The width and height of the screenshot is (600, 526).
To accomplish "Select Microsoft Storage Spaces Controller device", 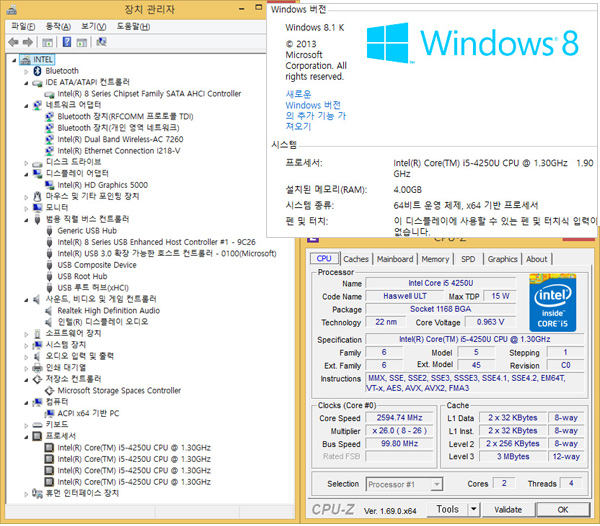I will (x=119, y=391).
